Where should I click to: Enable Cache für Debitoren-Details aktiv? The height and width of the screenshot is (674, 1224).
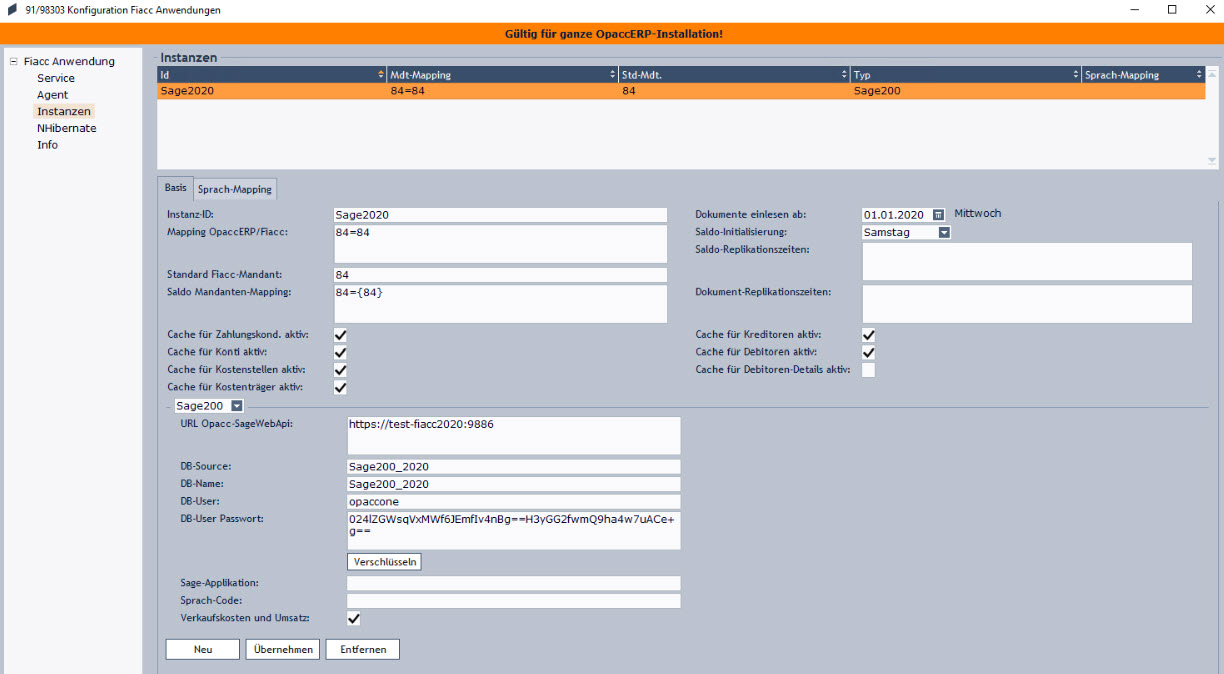click(869, 370)
